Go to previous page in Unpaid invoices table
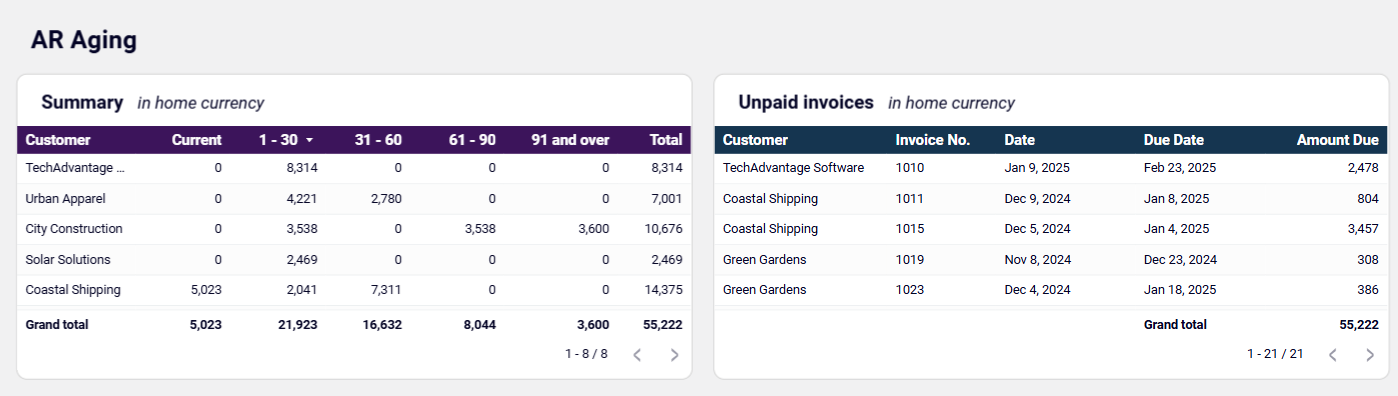 point(1332,354)
